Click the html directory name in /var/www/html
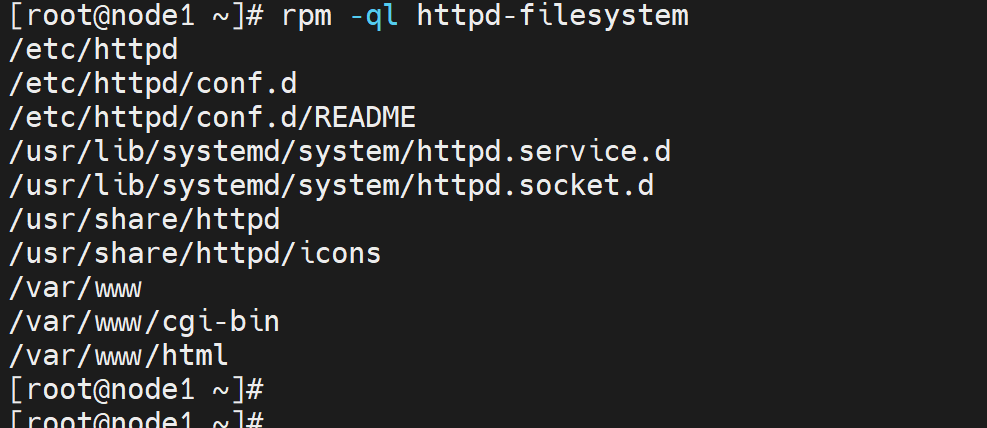Image resolution: width=987 pixels, height=428 pixels. point(195,356)
